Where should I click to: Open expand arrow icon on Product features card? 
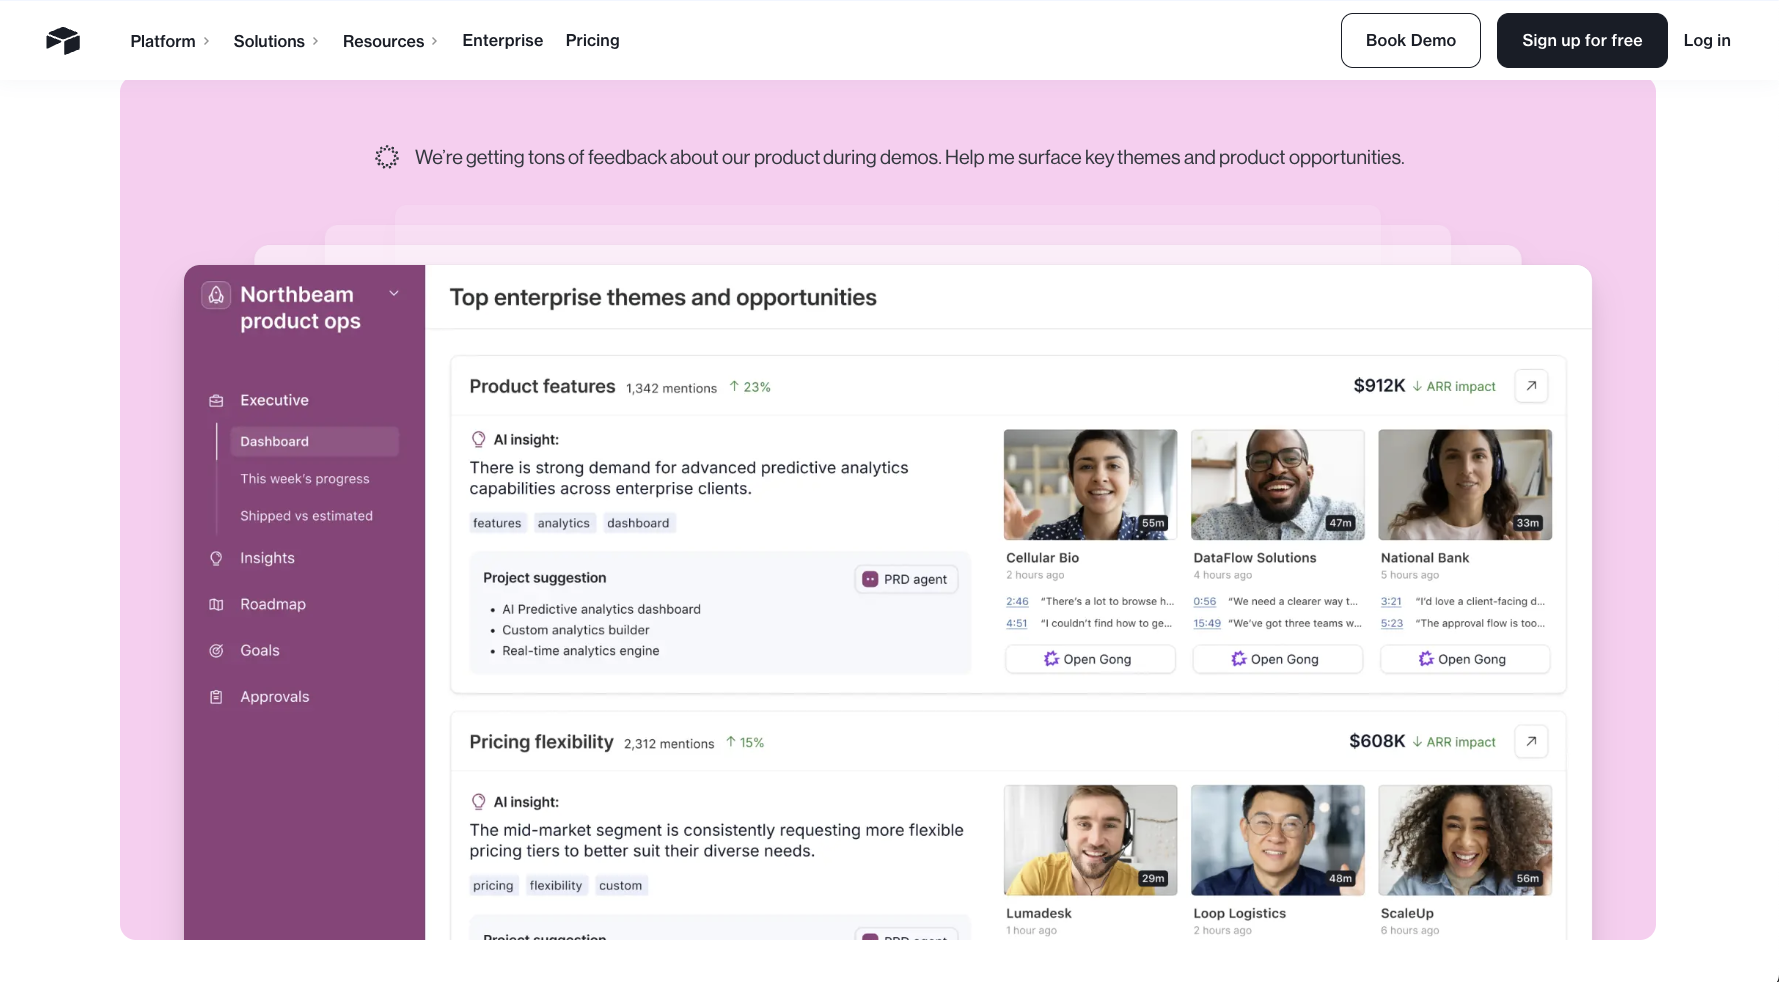point(1531,386)
